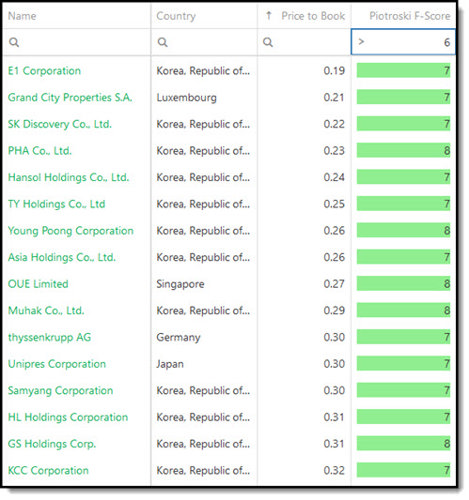Viewport: 469px width, 500px height.
Task: Click the 0.27 Price to Book value
Action: click(x=334, y=284)
